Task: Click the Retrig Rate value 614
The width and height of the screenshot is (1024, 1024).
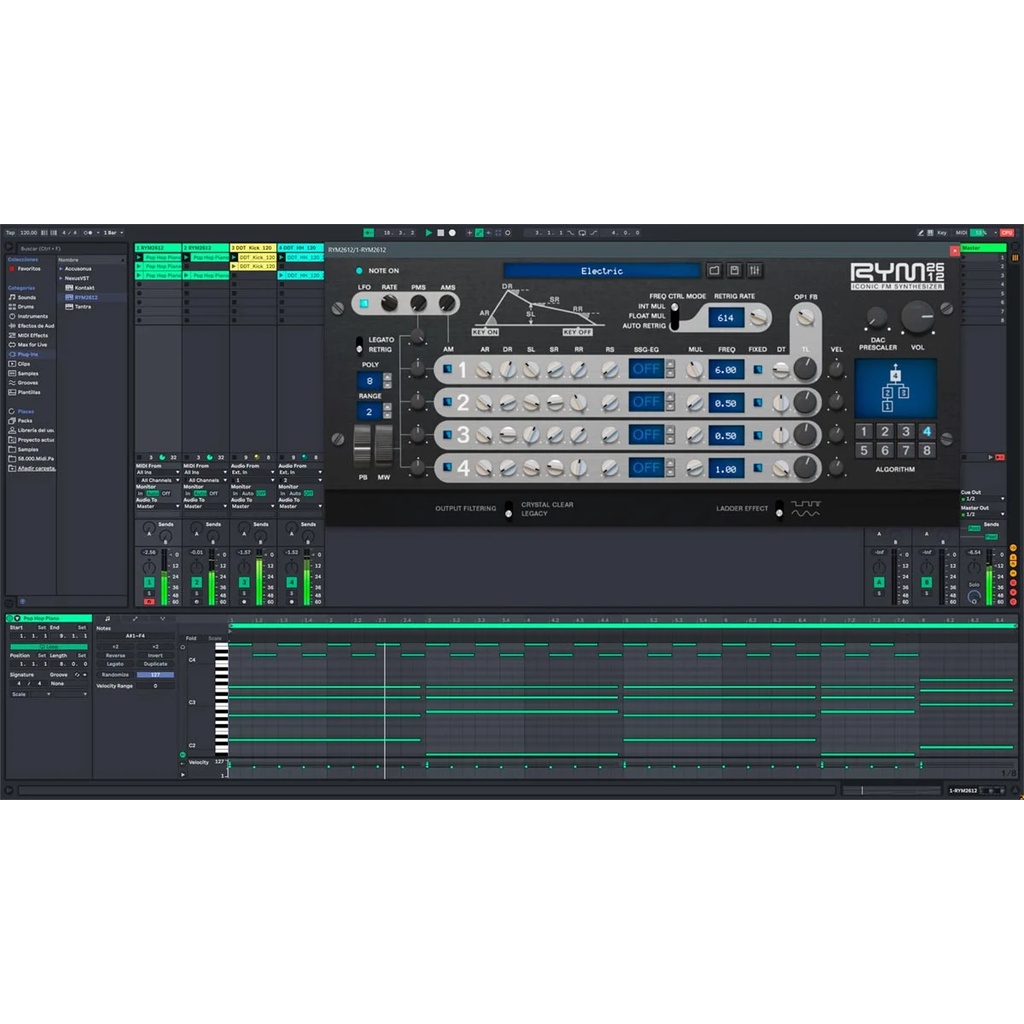Action: [726, 318]
